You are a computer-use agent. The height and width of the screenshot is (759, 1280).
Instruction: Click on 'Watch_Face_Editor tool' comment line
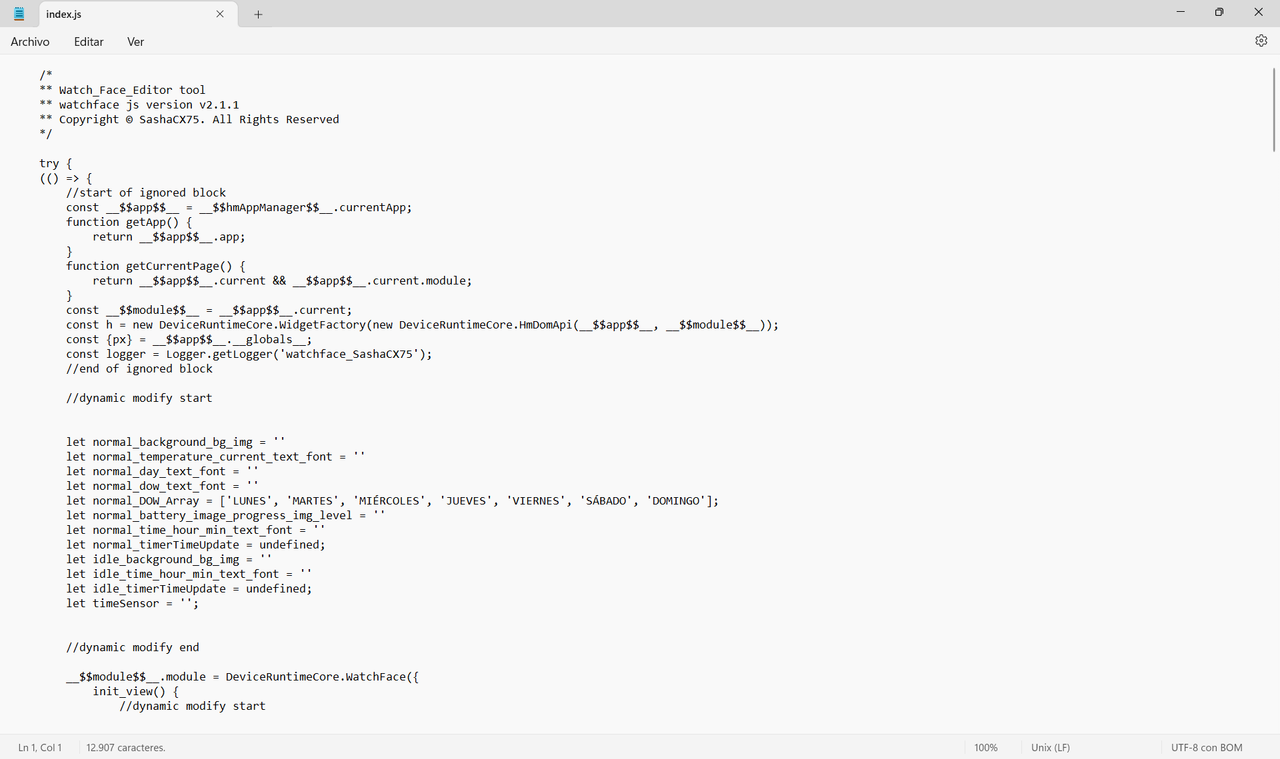point(122,90)
